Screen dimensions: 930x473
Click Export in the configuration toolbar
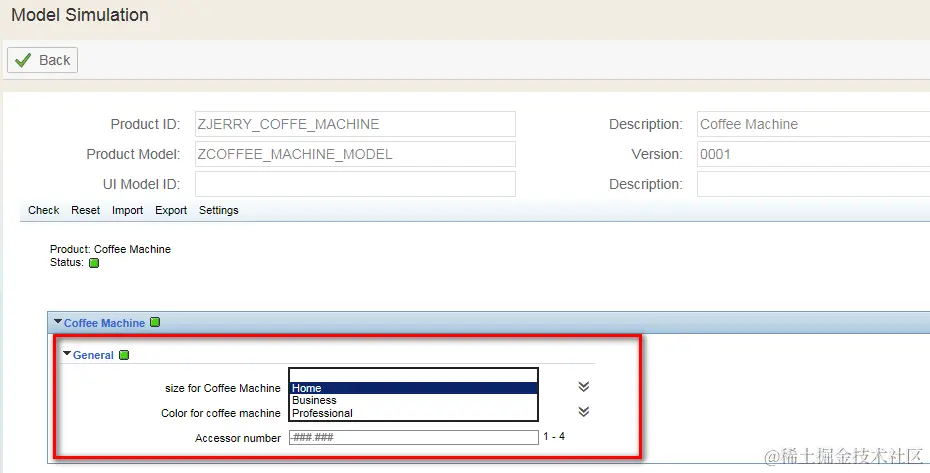171,210
